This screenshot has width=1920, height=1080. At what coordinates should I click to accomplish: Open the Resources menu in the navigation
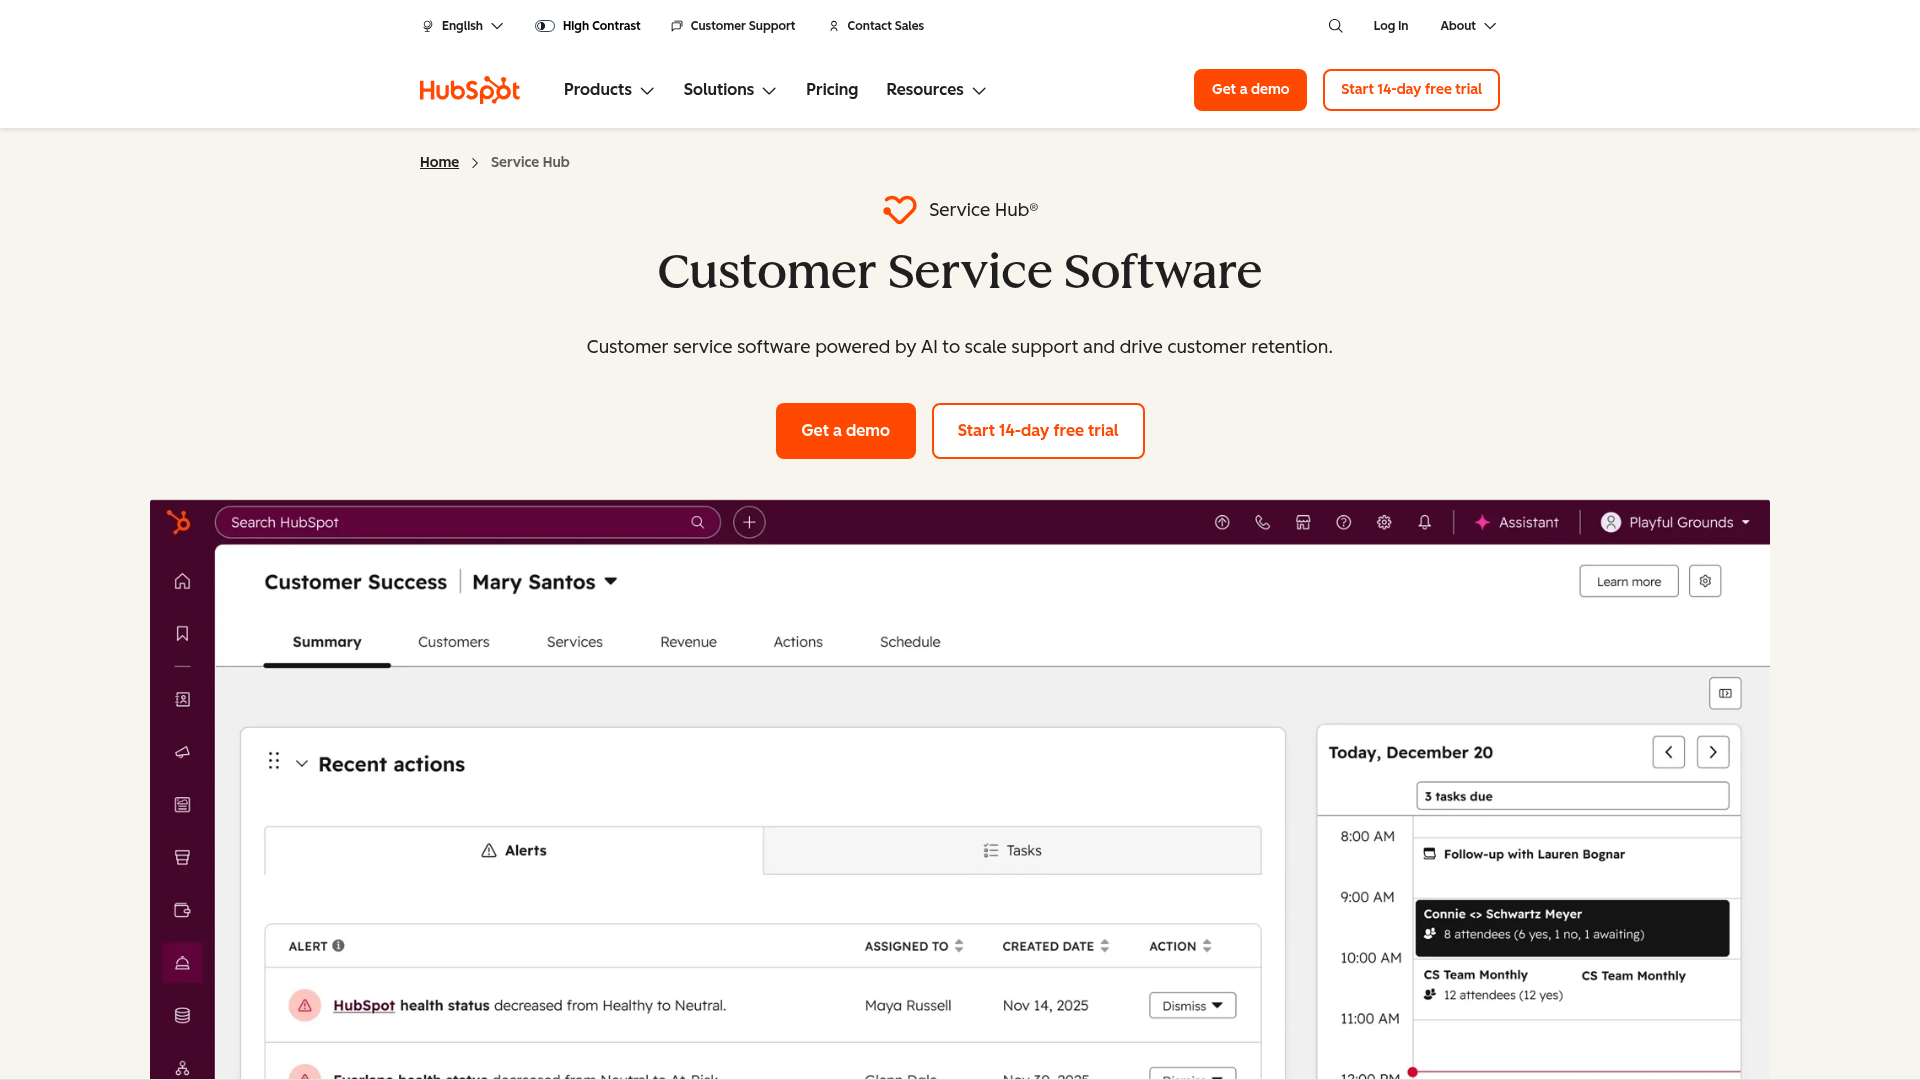935,90
